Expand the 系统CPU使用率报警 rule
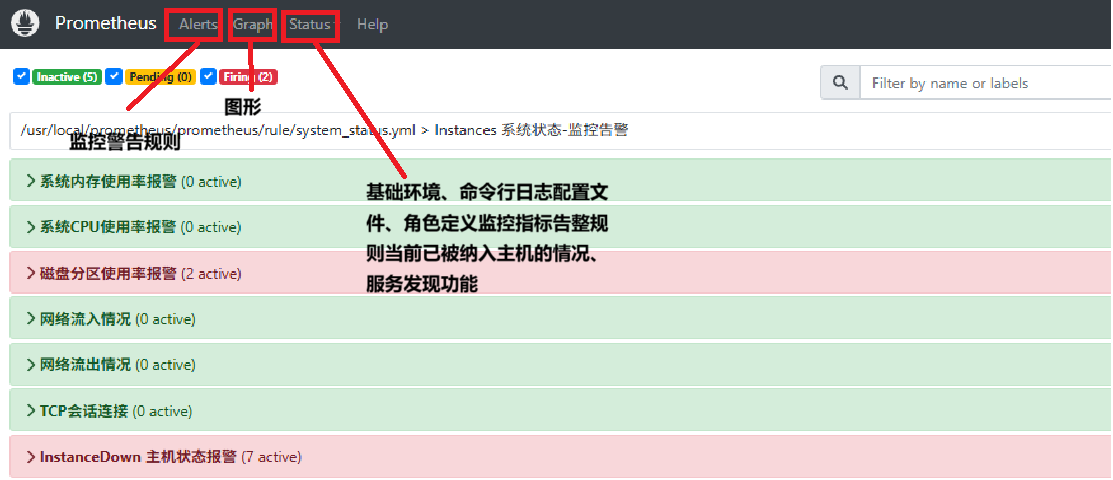The width and height of the screenshot is (1113, 480). pos(561,227)
